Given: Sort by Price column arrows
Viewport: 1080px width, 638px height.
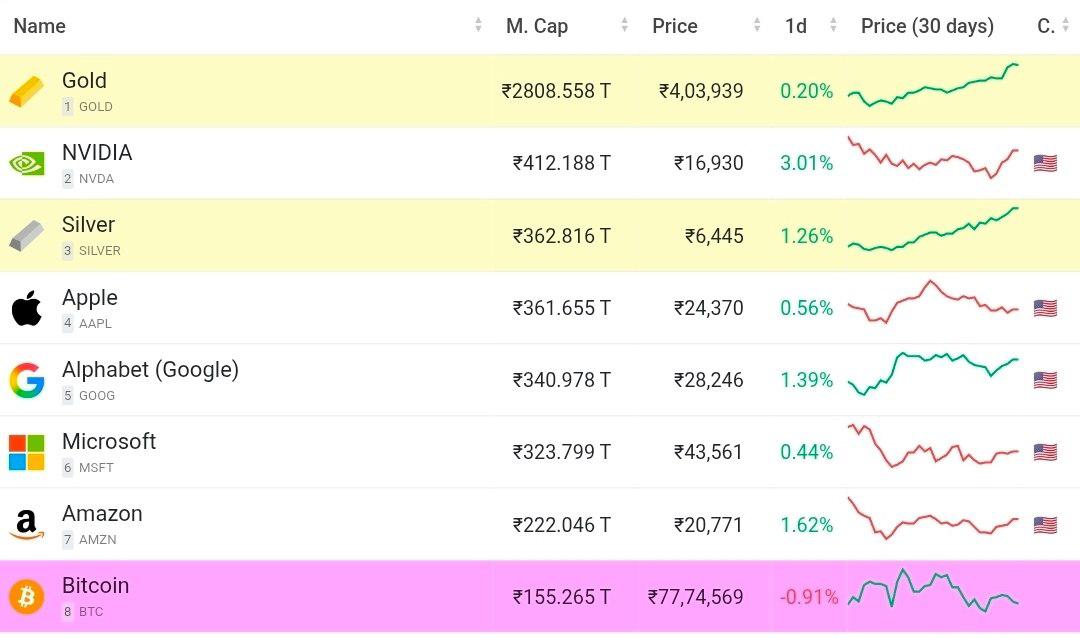Looking at the screenshot, I should pyautogui.click(x=757, y=26).
